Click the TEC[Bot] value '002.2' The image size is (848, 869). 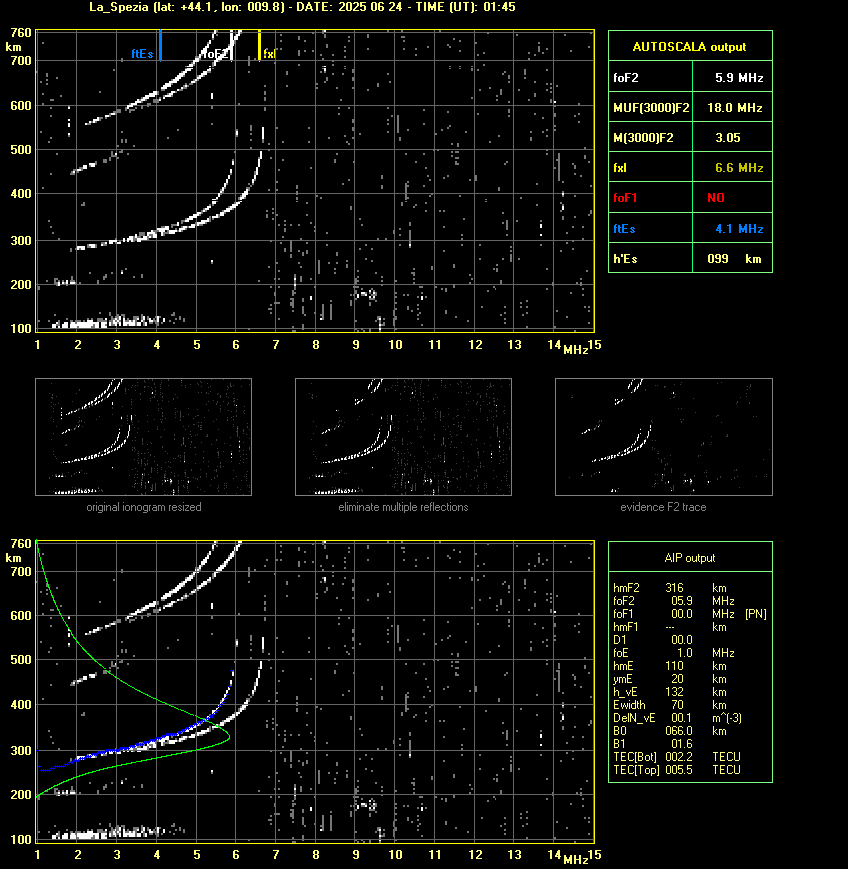[679, 757]
